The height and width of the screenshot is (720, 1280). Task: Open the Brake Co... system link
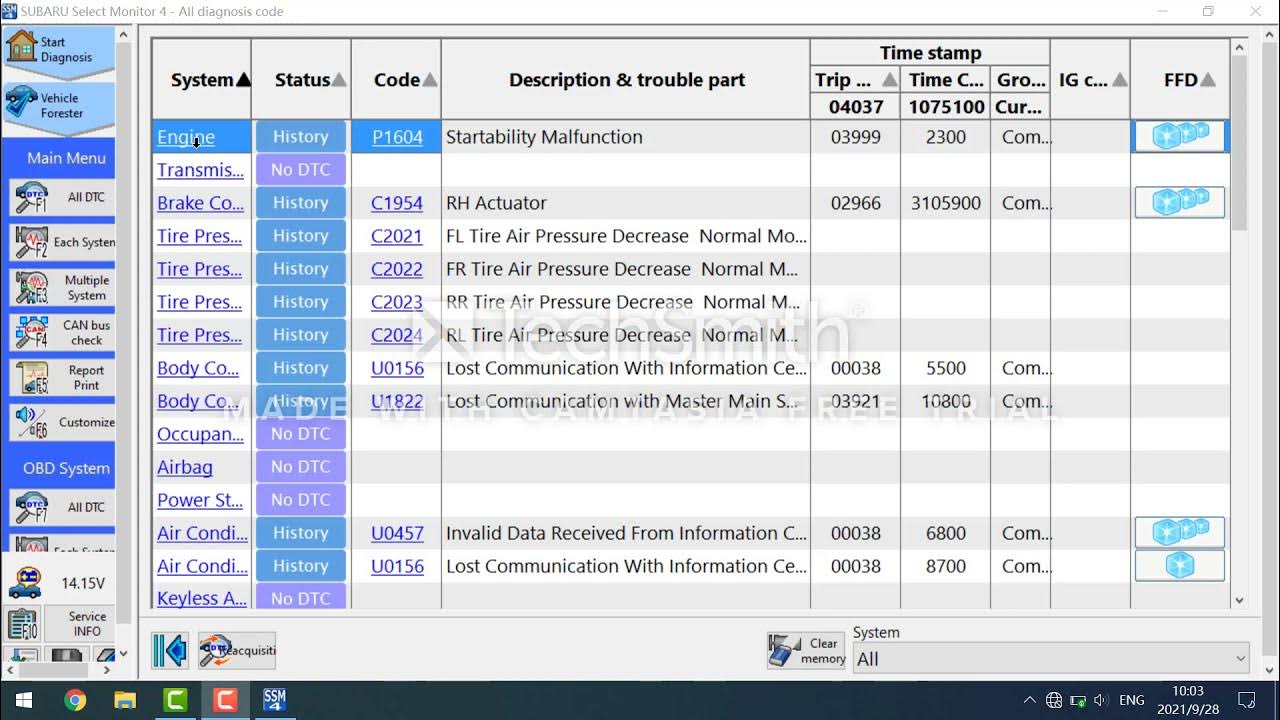(200, 203)
